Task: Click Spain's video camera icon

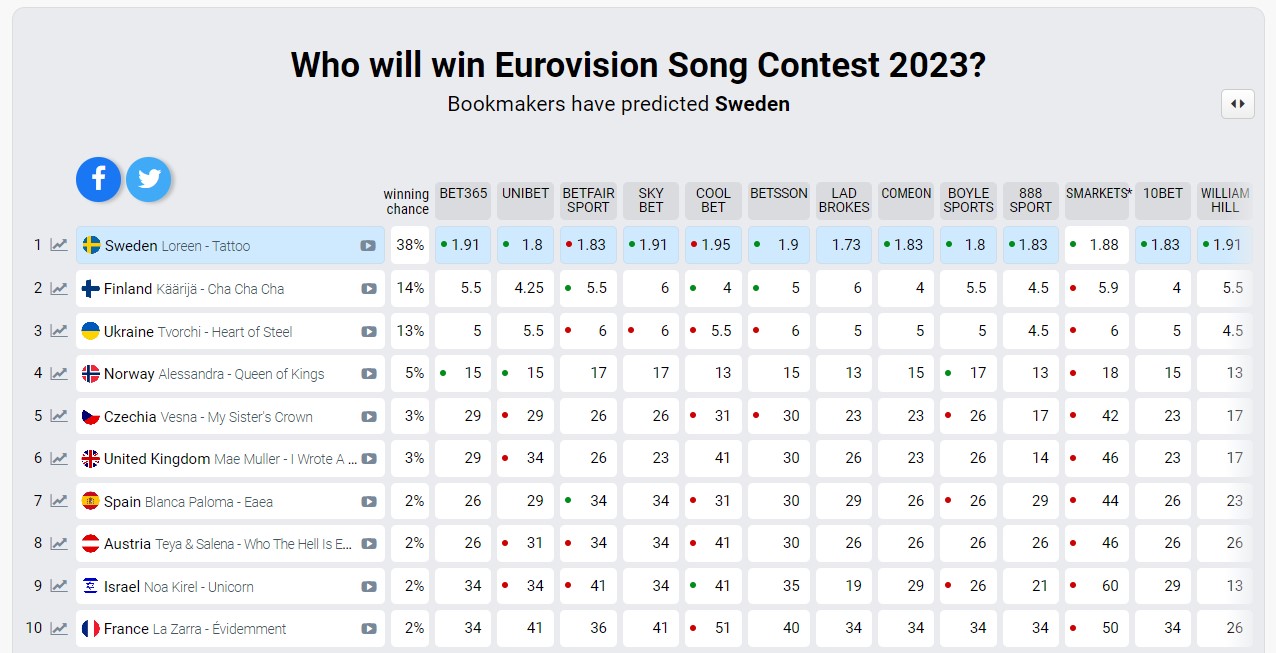Action: click(368, 502)
